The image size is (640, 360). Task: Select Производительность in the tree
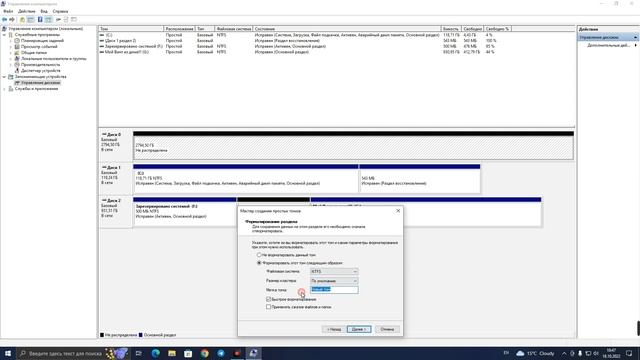click(40, 64)
